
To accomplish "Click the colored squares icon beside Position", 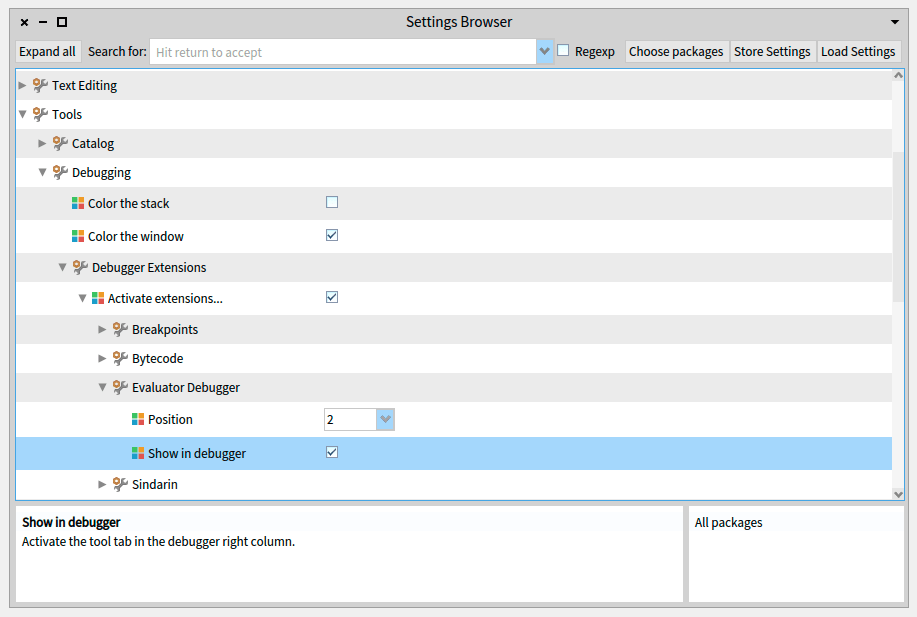I will [138, 420].
